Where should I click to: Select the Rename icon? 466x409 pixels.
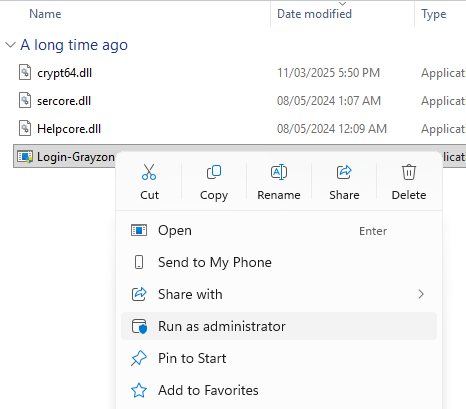click(279, 172)
